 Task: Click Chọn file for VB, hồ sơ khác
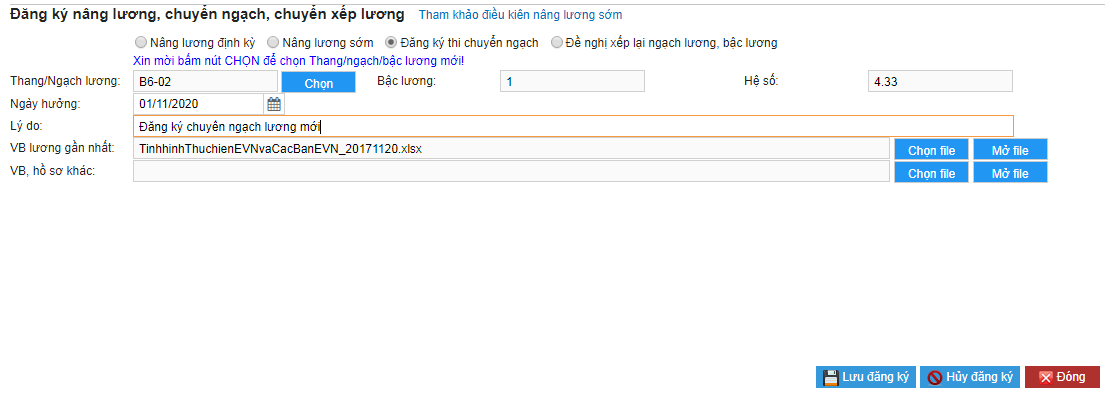(932, 173)
